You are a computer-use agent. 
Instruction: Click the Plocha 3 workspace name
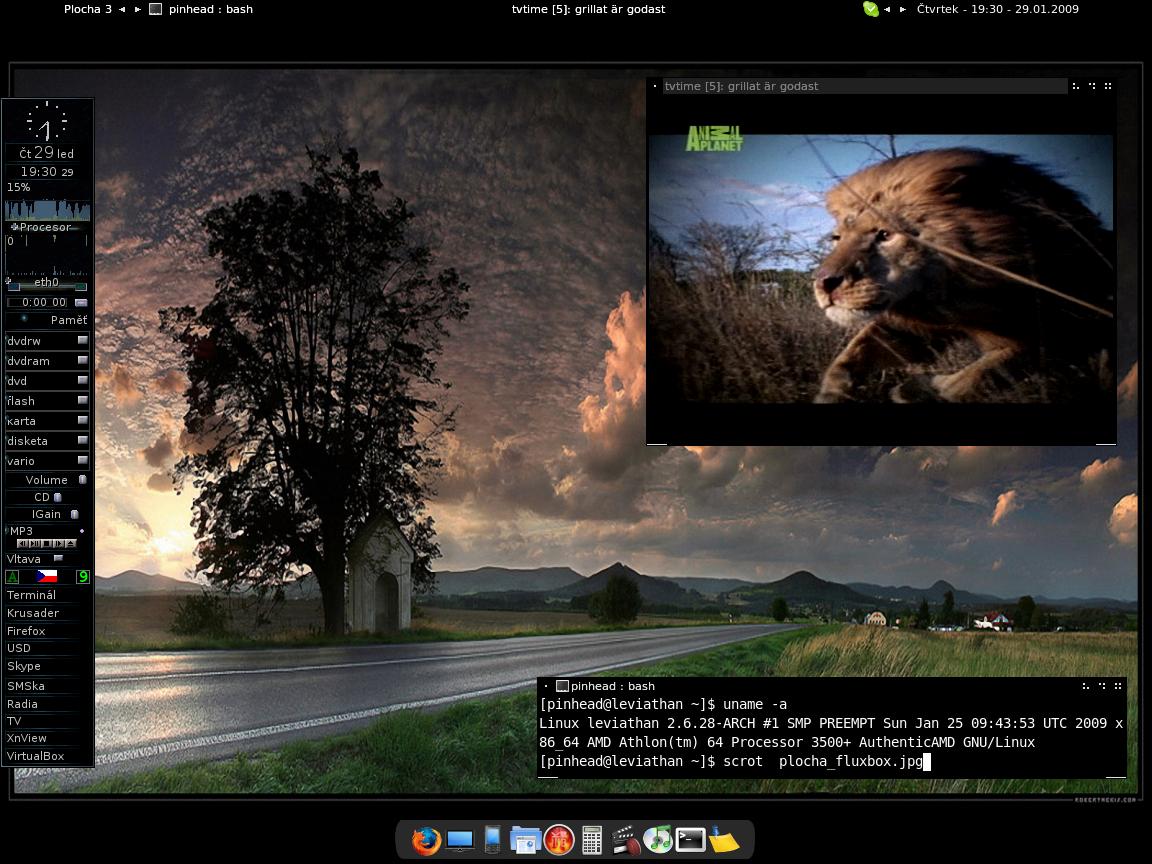(87, 10)
